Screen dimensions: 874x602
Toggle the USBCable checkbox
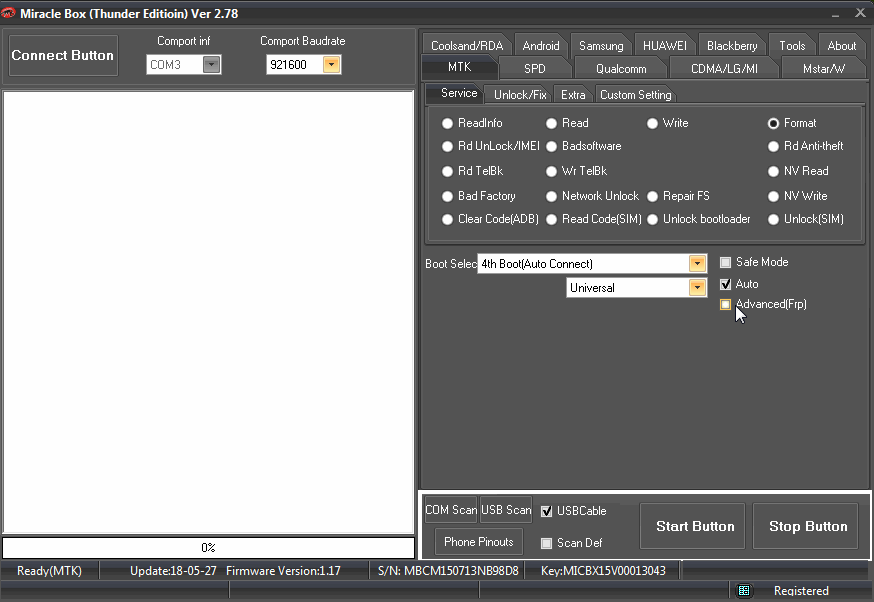click(546, 511)
